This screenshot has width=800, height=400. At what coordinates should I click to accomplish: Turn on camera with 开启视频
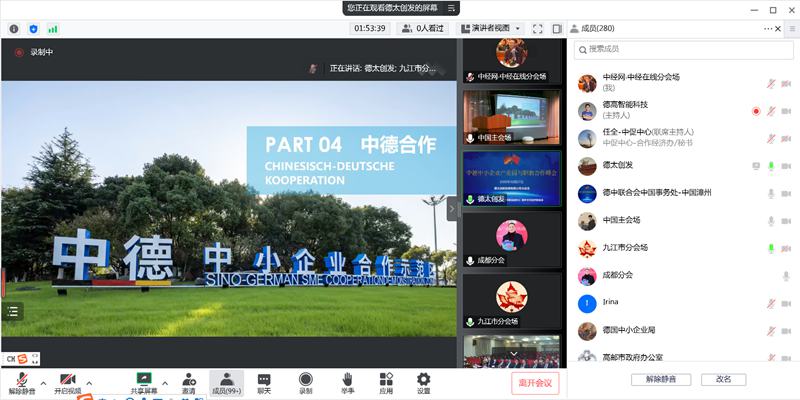(68, 384)
